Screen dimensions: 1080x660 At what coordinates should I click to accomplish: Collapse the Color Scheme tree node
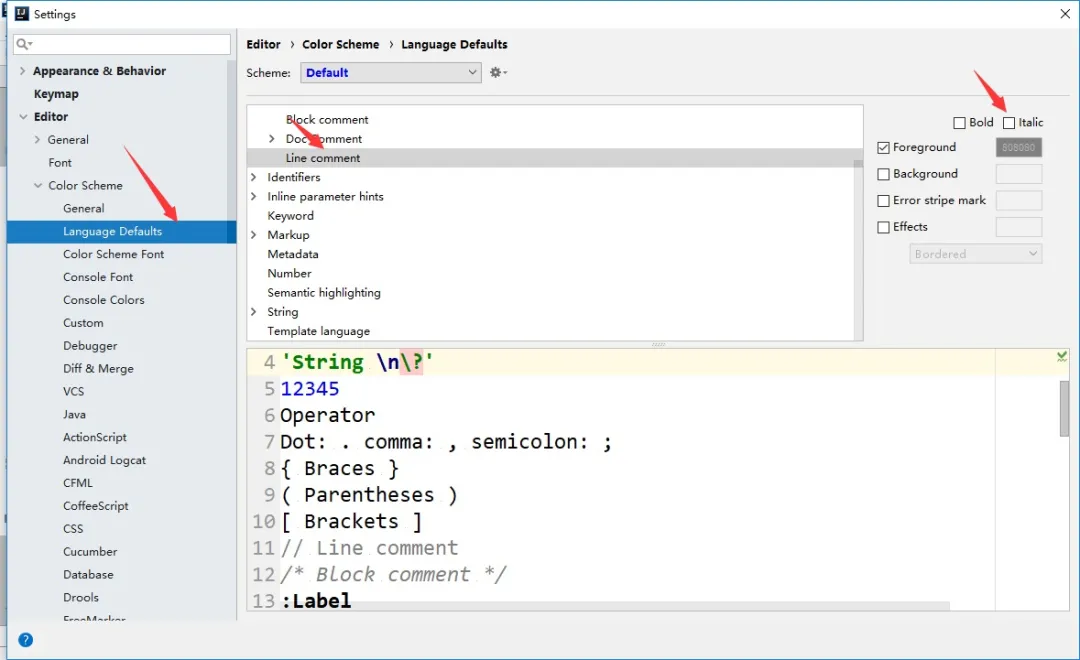(x=38, y=186)
